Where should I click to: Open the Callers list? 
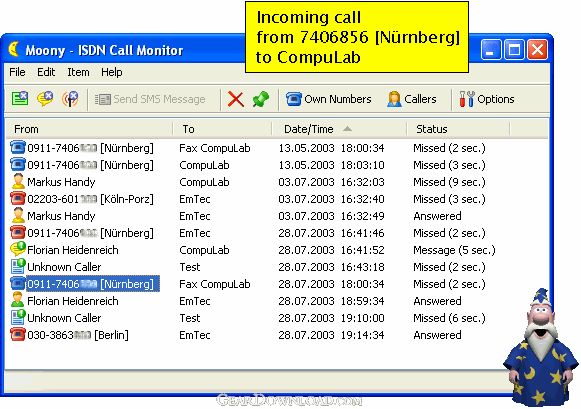click(412, 99)
